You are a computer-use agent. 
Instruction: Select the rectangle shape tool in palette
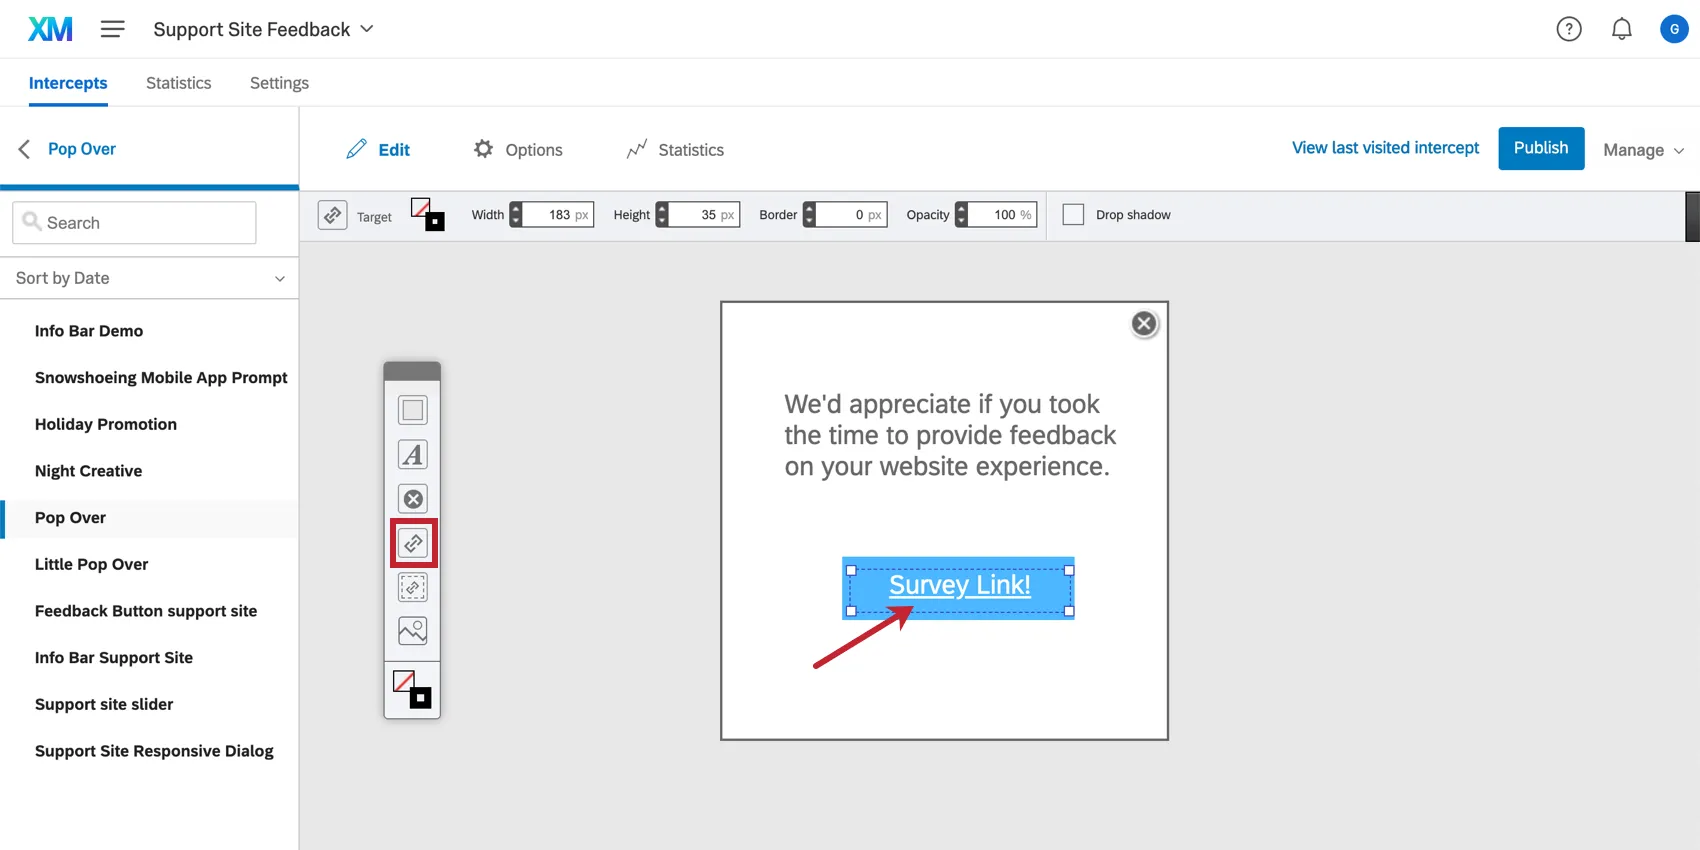click(412, 410)
